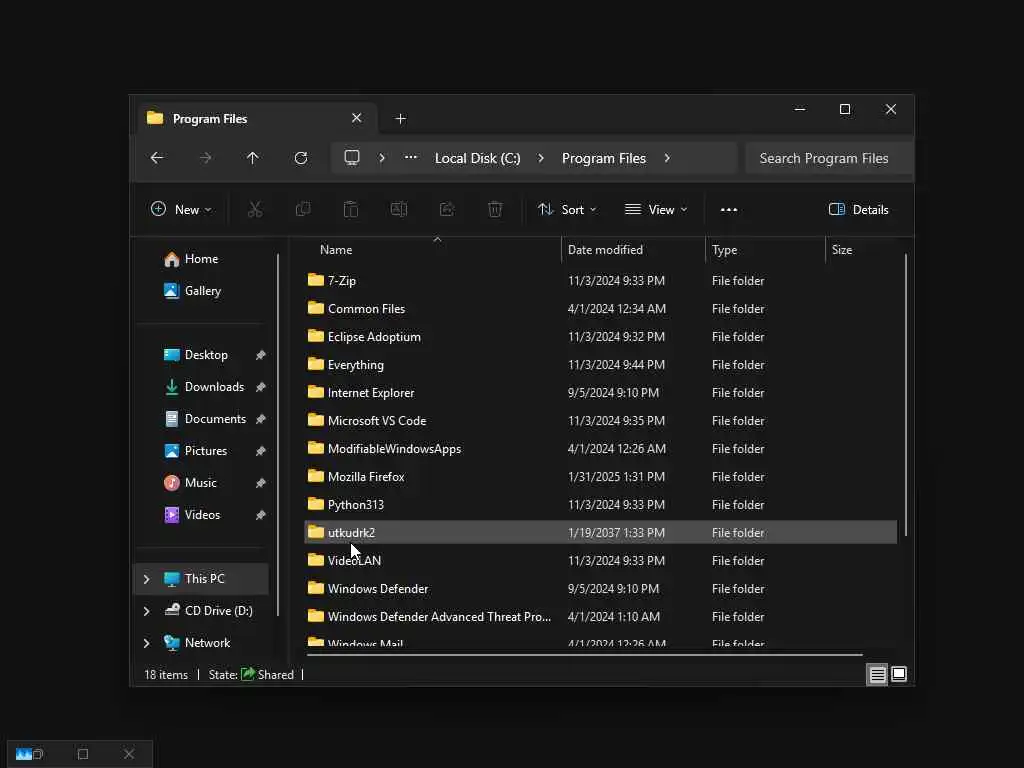Click the navigation pane scrollbar
The width and height of the screenshot is (1024, 768).
pos(278,434)
